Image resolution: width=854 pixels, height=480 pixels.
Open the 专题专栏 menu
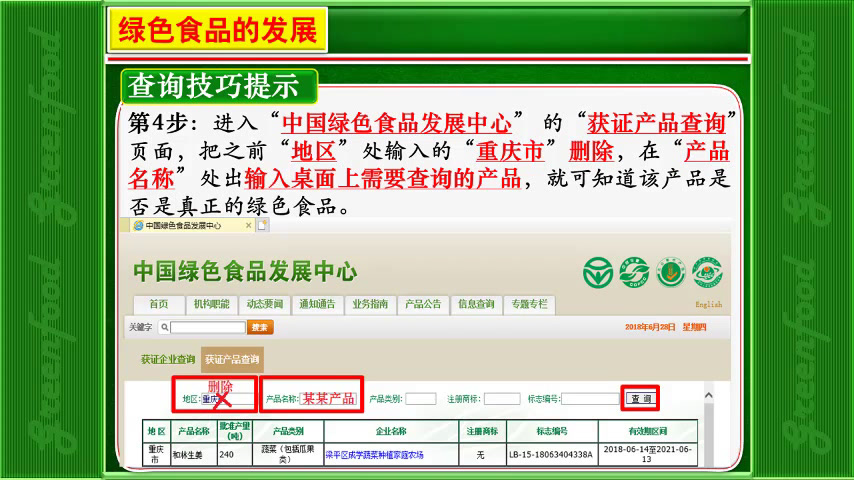coord(529,305)
